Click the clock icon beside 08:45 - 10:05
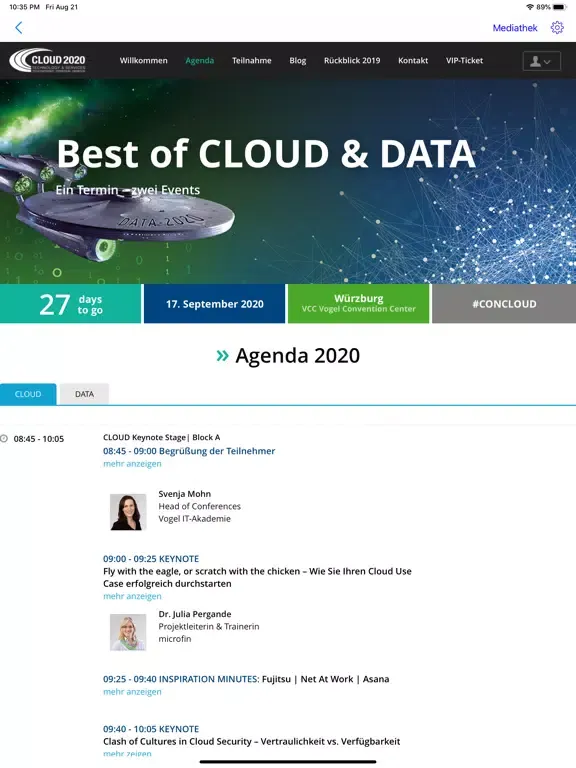This screenshot has width=576, height=768. point(4,438)
